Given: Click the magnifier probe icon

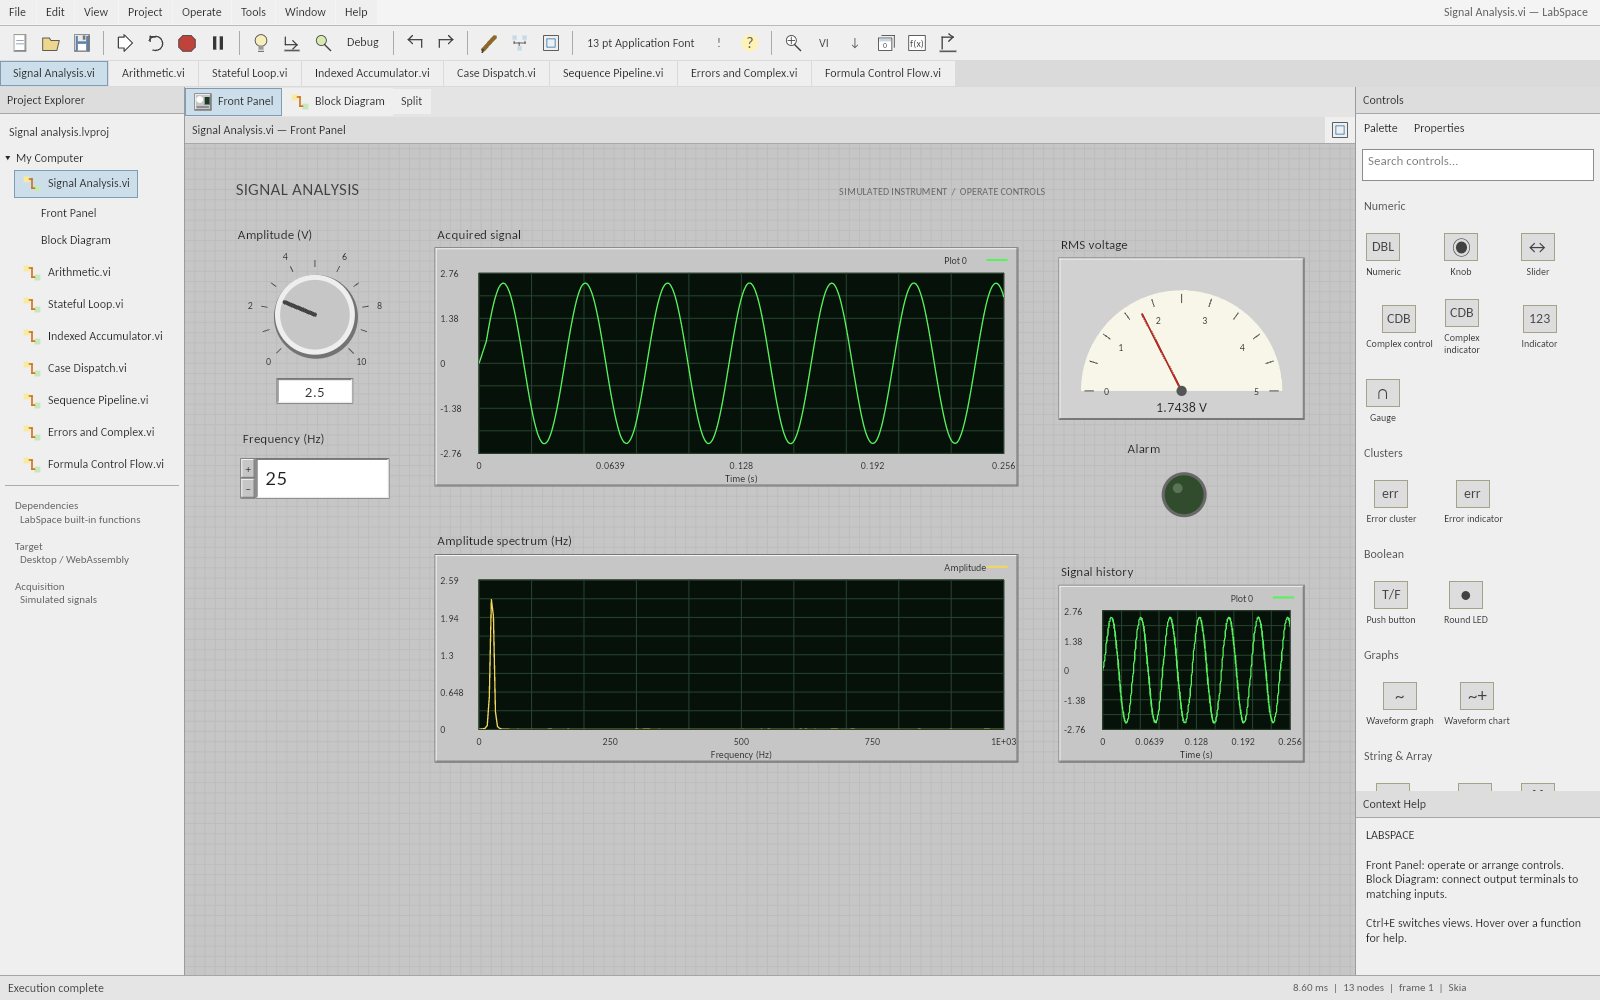Looking at the screenshot, I should pos(323,43).
